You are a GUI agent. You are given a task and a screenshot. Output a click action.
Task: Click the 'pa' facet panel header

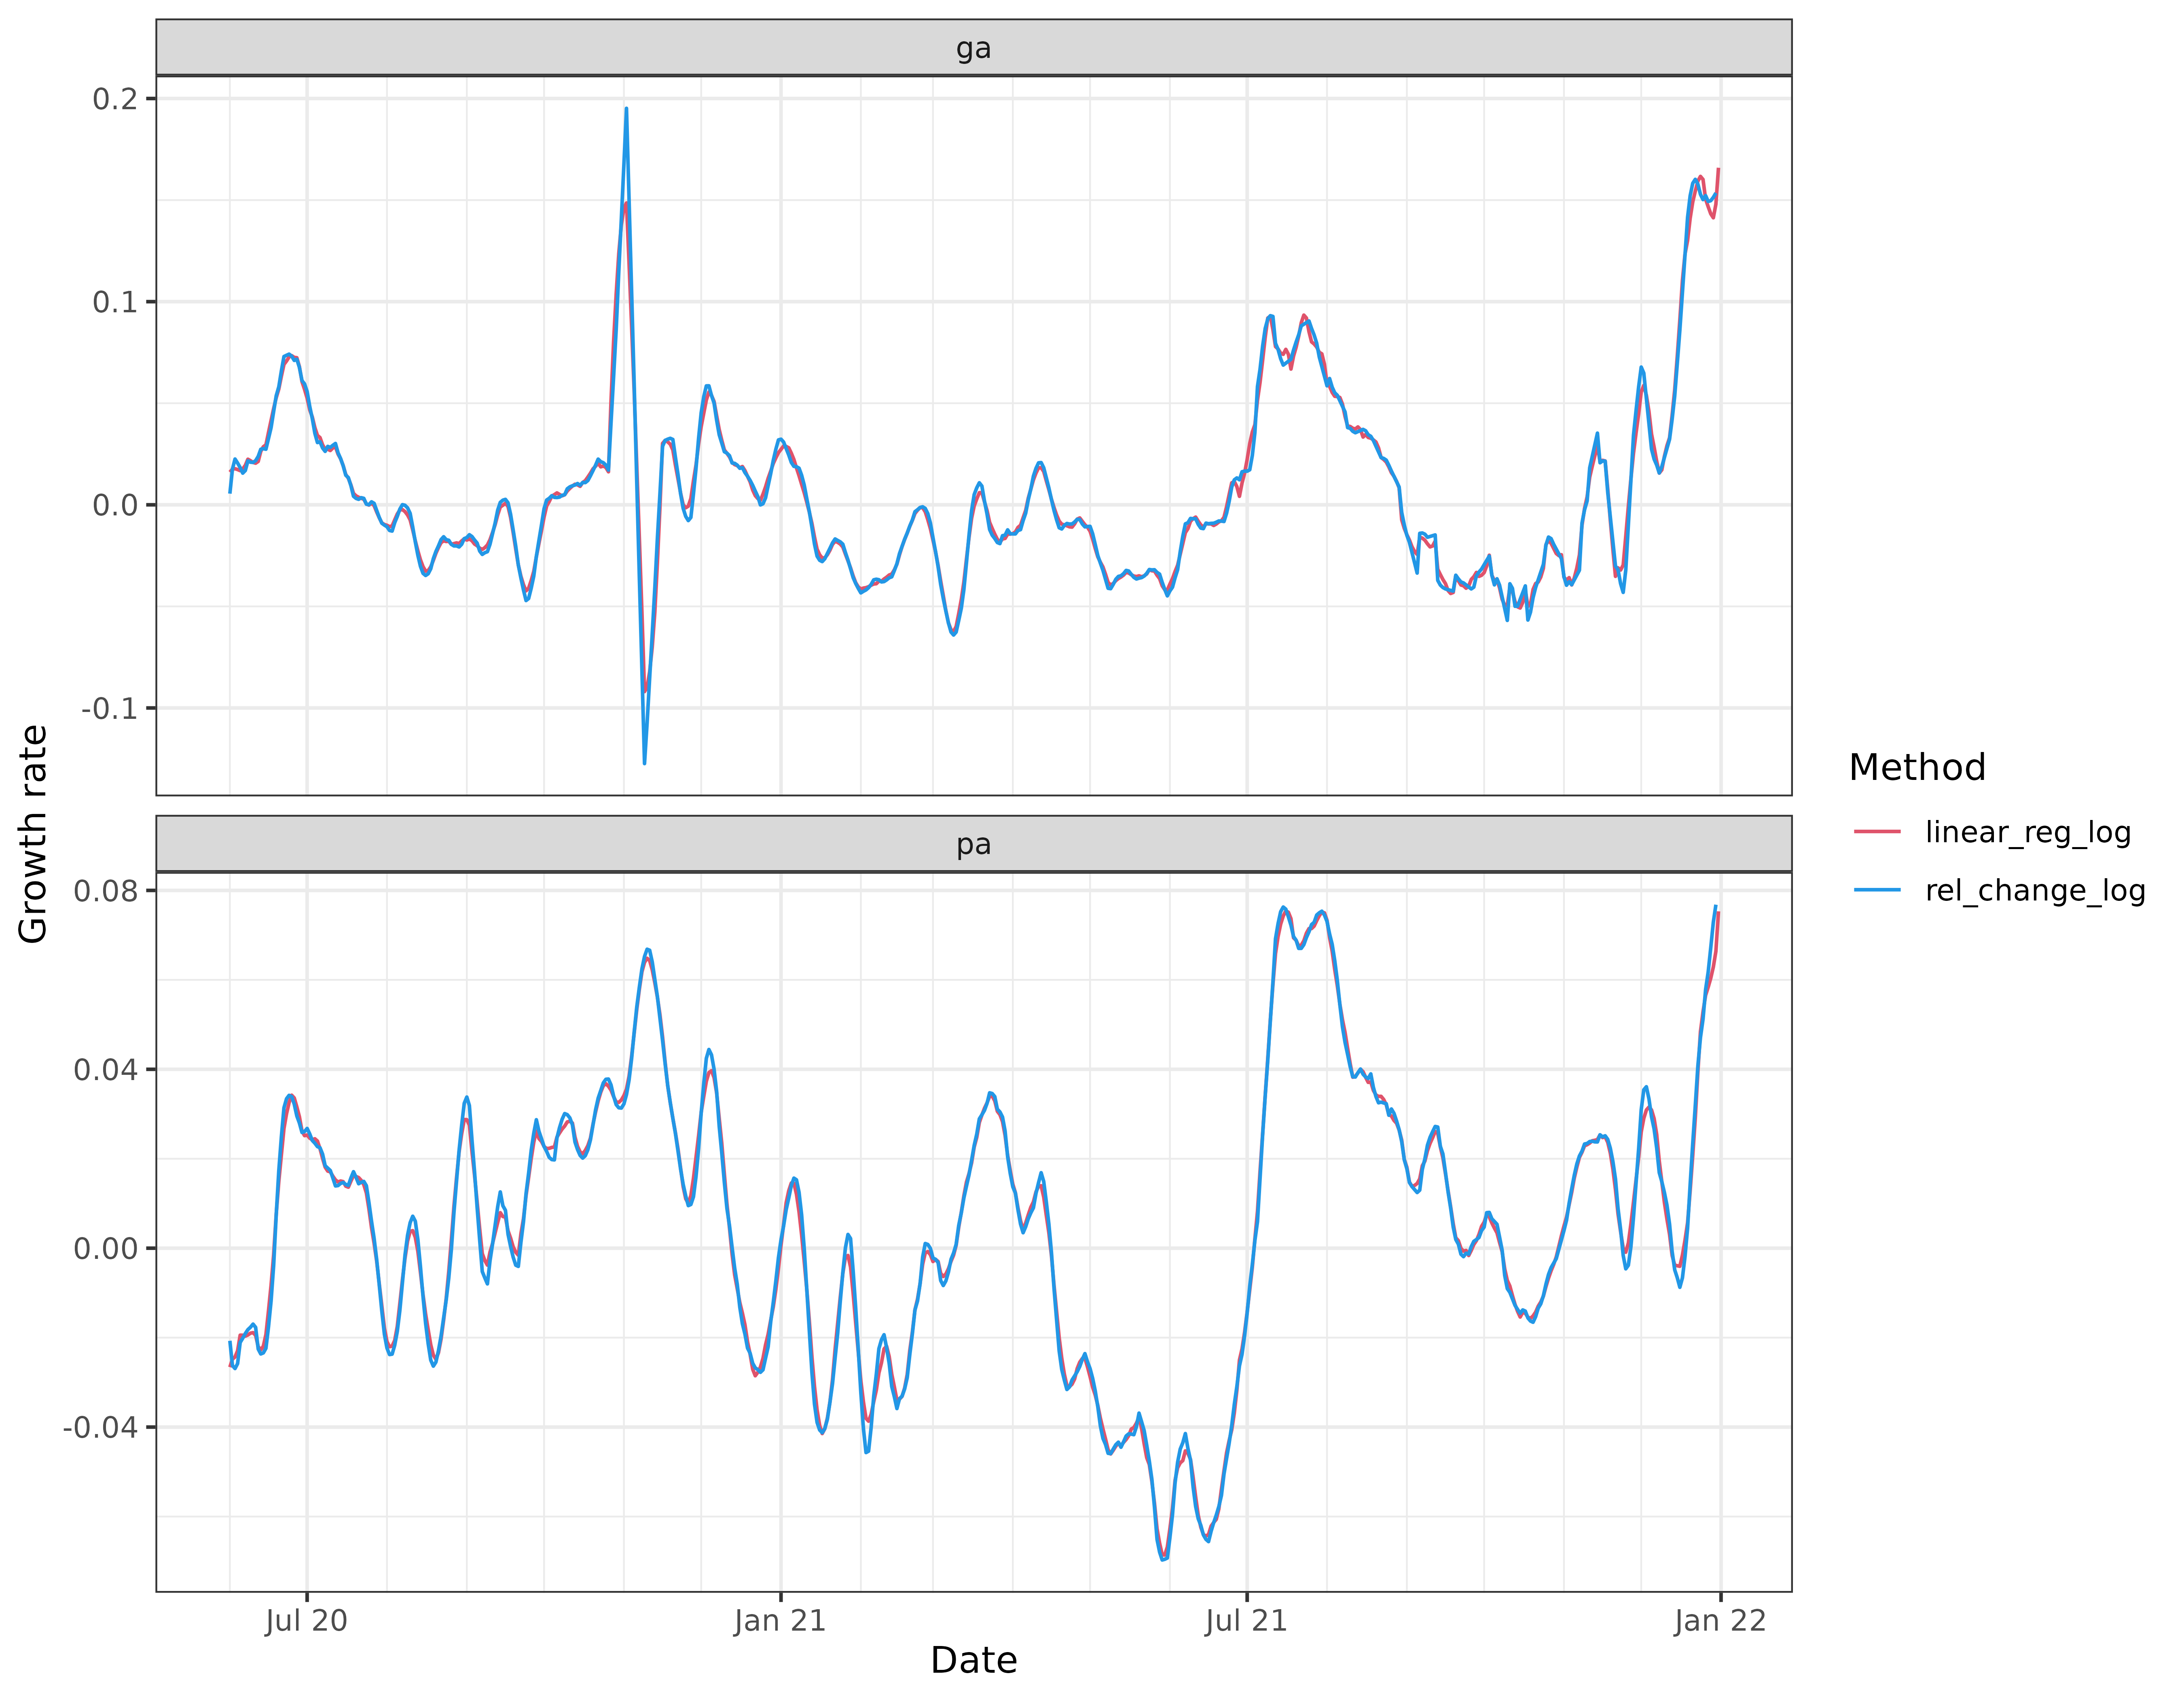pos(973,844)
